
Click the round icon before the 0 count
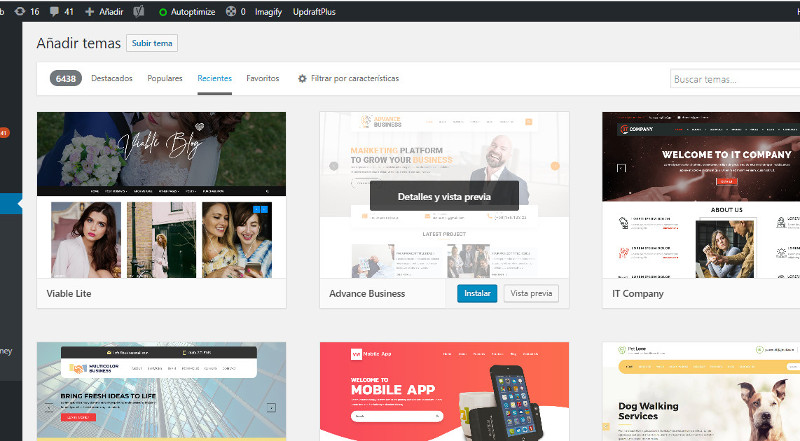click(x=231, y=11)
